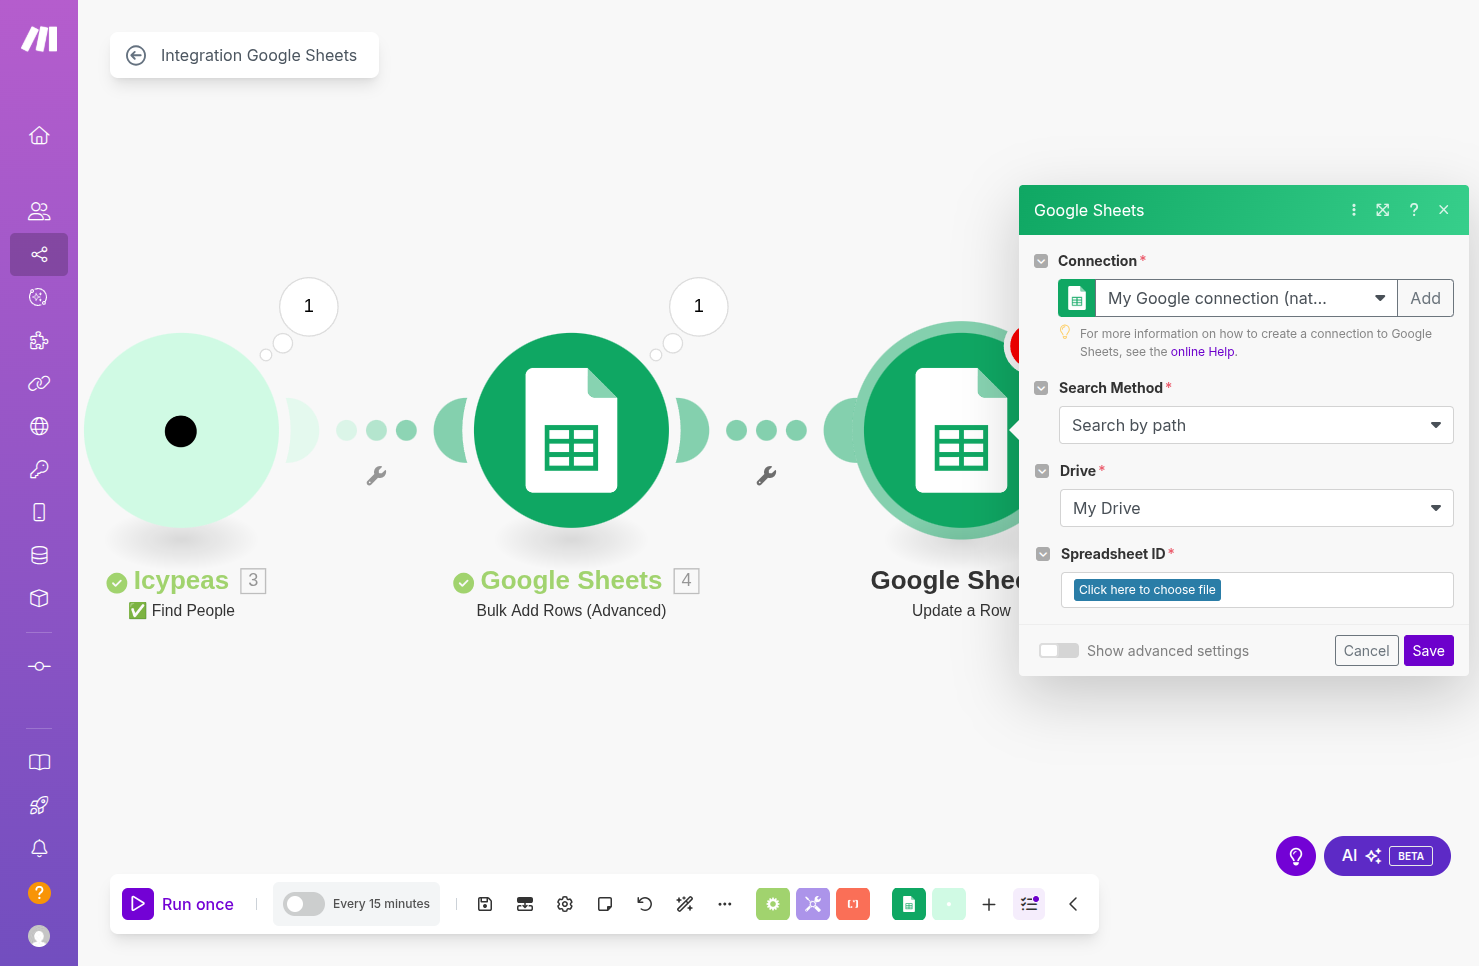
Task: Click the back arrow beside Integration Google Sheets
Action: (x=136, y=55)
